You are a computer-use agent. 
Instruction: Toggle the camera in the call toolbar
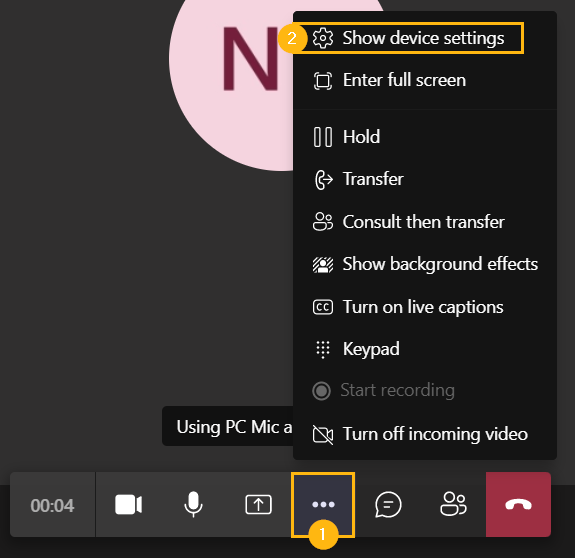click(128, 505)
